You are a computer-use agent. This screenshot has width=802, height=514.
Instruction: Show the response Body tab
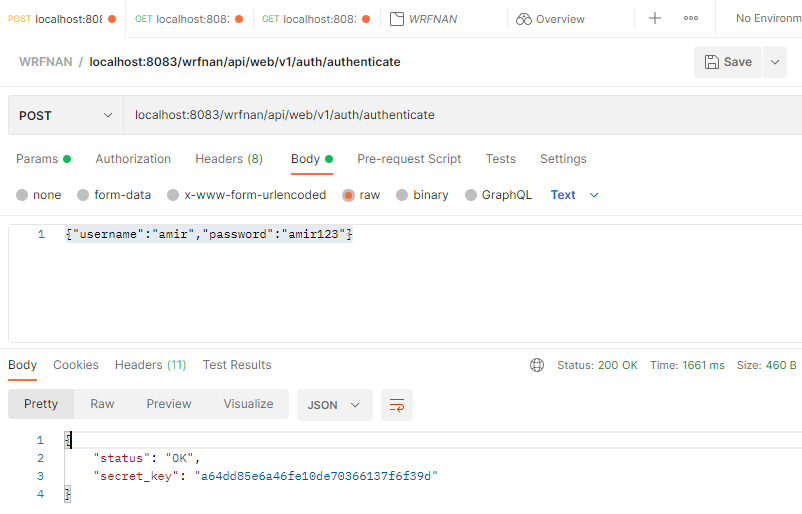point(23,365)
